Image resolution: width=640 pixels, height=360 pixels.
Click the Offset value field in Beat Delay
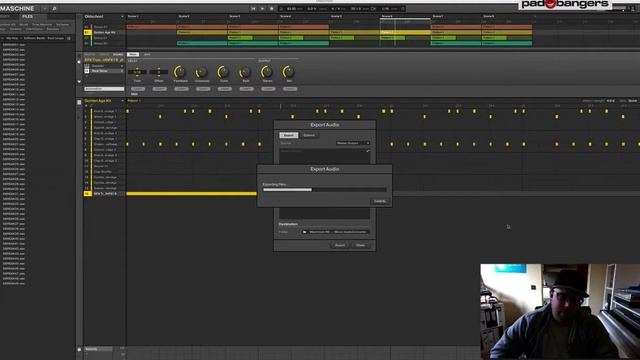point(159,72)
